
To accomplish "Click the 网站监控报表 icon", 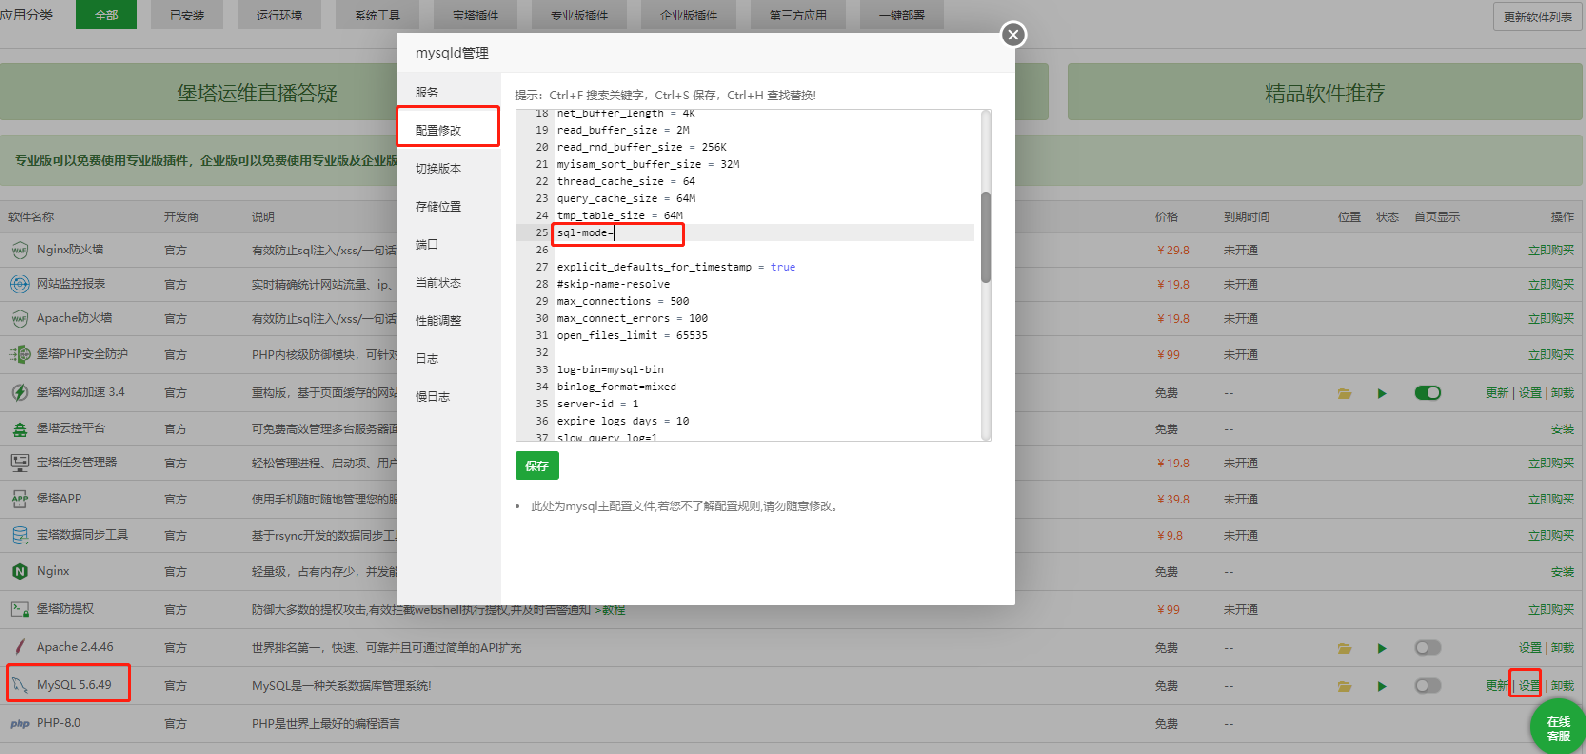I will click(x=20, y=284).
